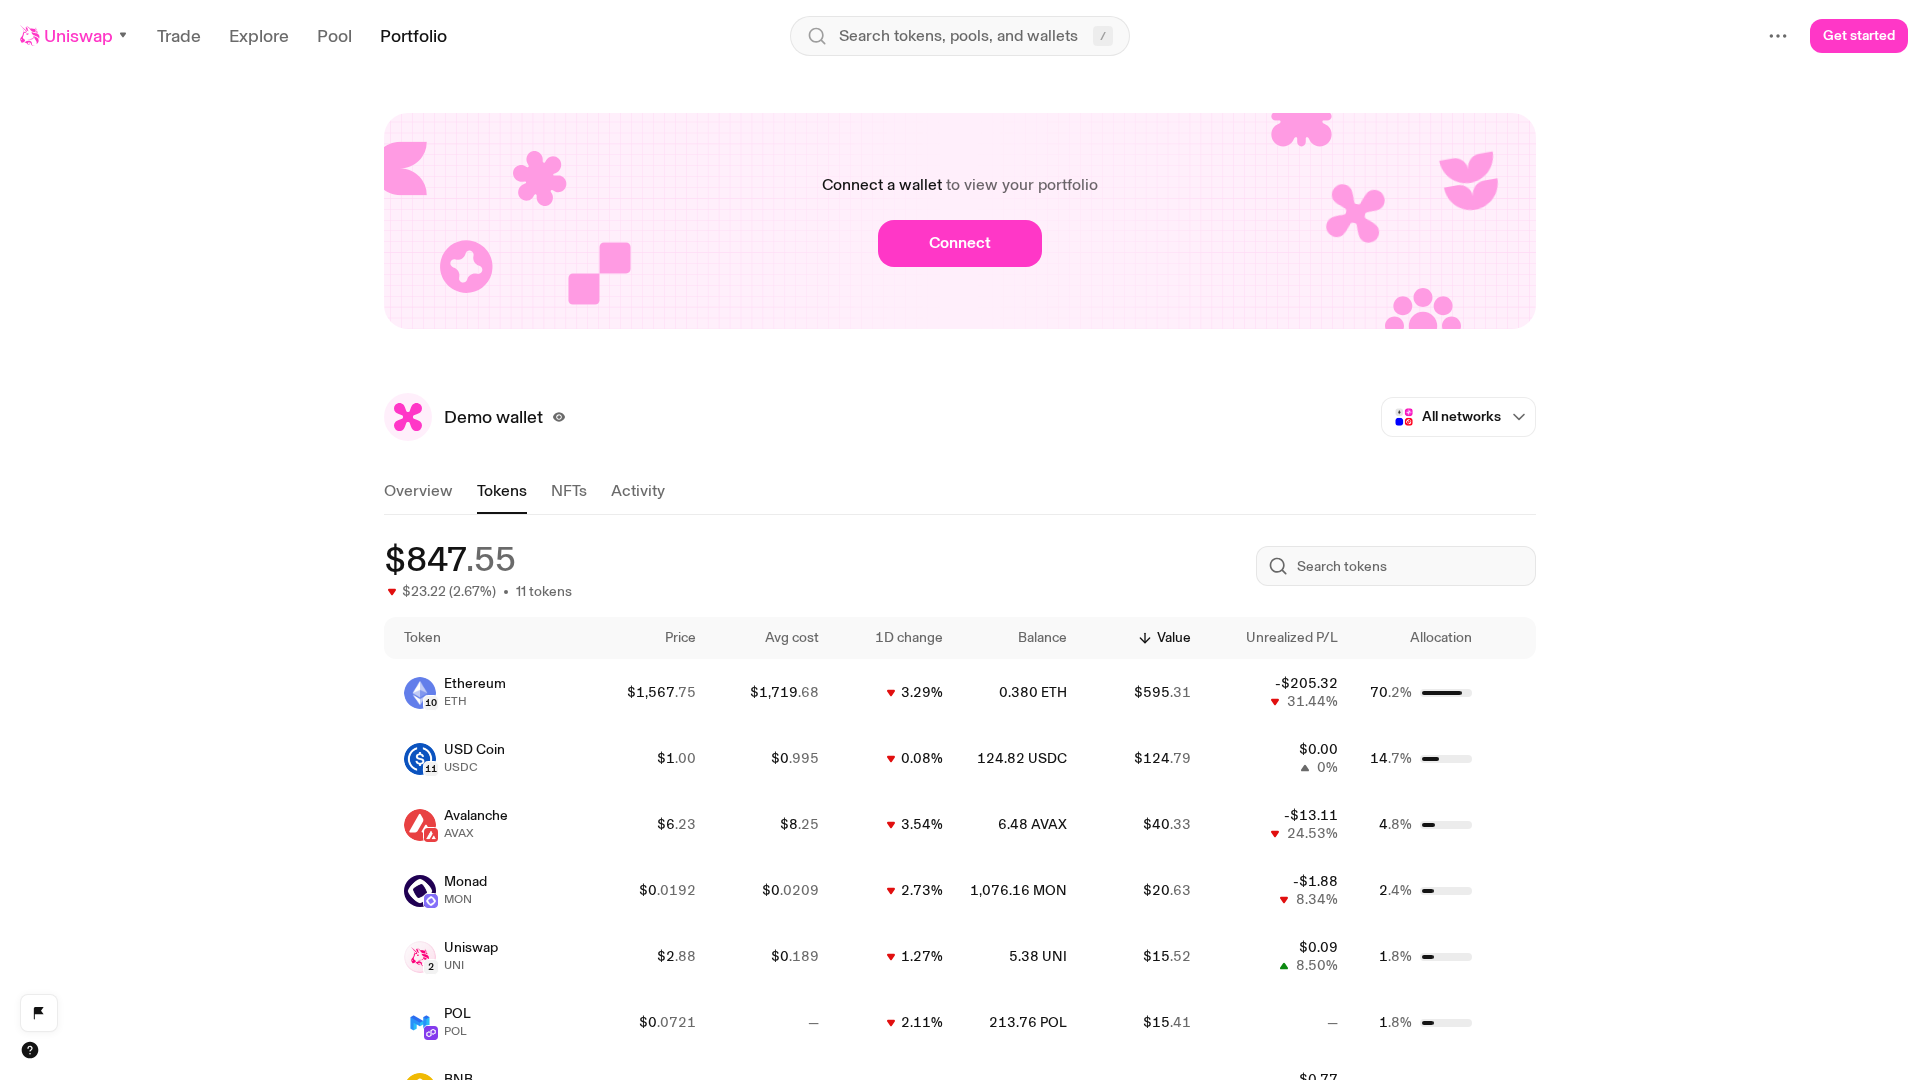The image size is (1920, 1080).
Task: Click Ethereum's balance 0.380 ETH
Action: pyautogui.click(x=1033, y=692)
